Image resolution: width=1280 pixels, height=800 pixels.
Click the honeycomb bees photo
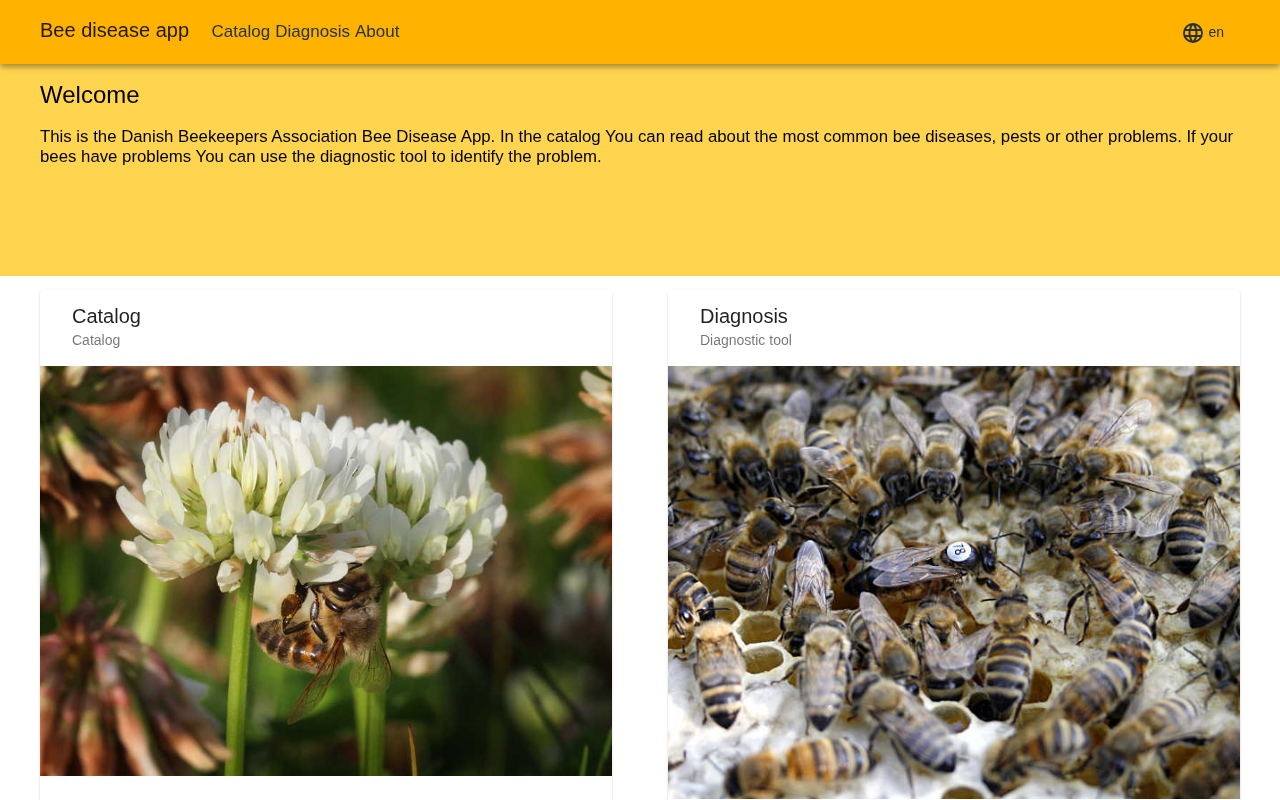(x=954, y=583)
